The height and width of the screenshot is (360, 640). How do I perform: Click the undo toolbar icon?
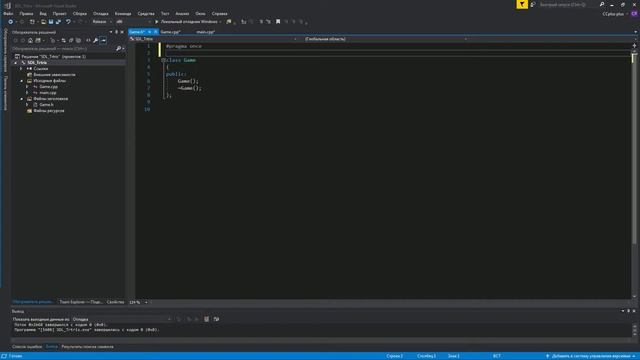pos(68,22)
